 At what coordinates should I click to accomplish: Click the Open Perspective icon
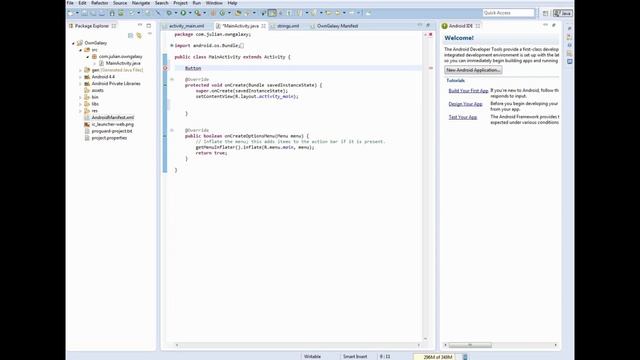pos(545,13)
